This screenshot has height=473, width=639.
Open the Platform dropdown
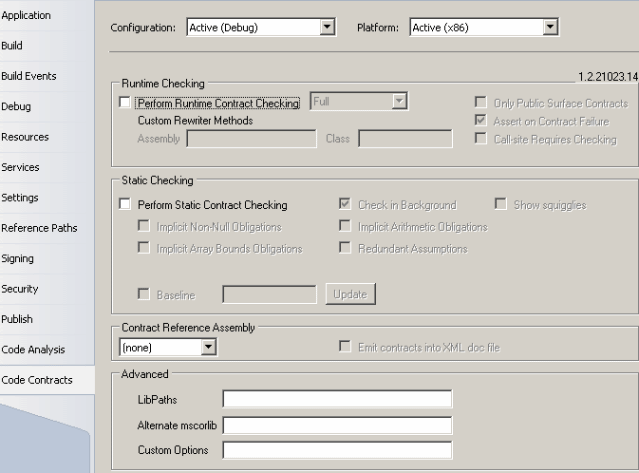[550, 28]
